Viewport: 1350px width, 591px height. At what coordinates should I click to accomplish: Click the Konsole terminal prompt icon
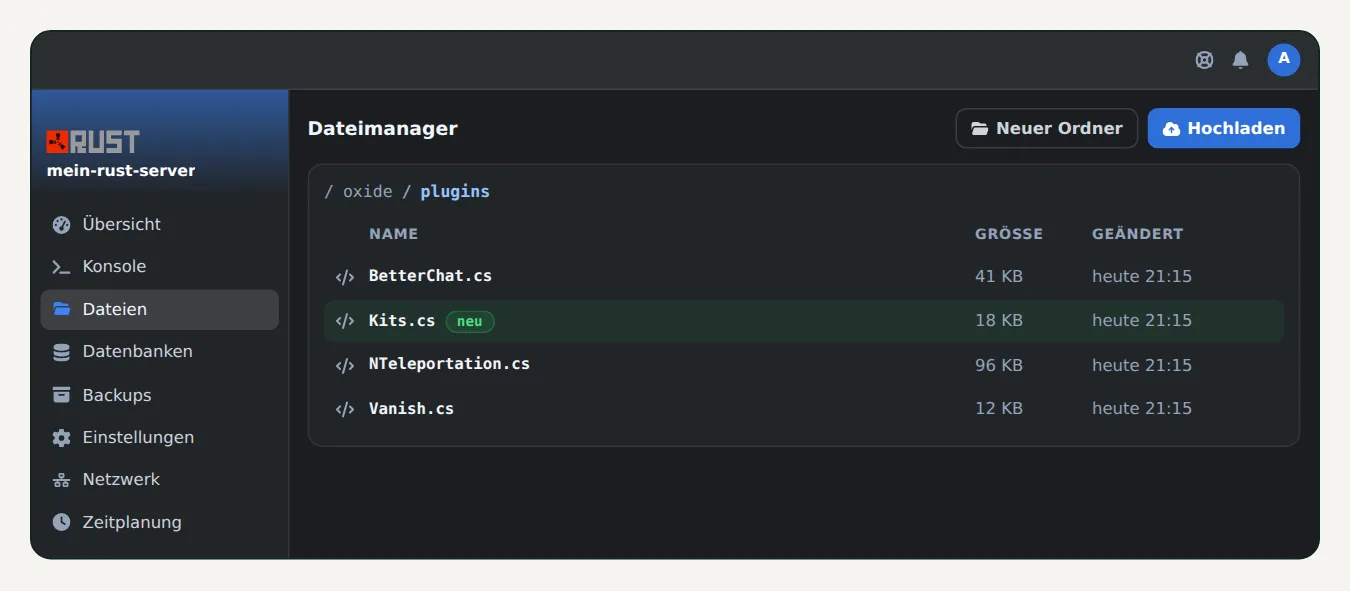pyautogui.click(x=62, y=267)
